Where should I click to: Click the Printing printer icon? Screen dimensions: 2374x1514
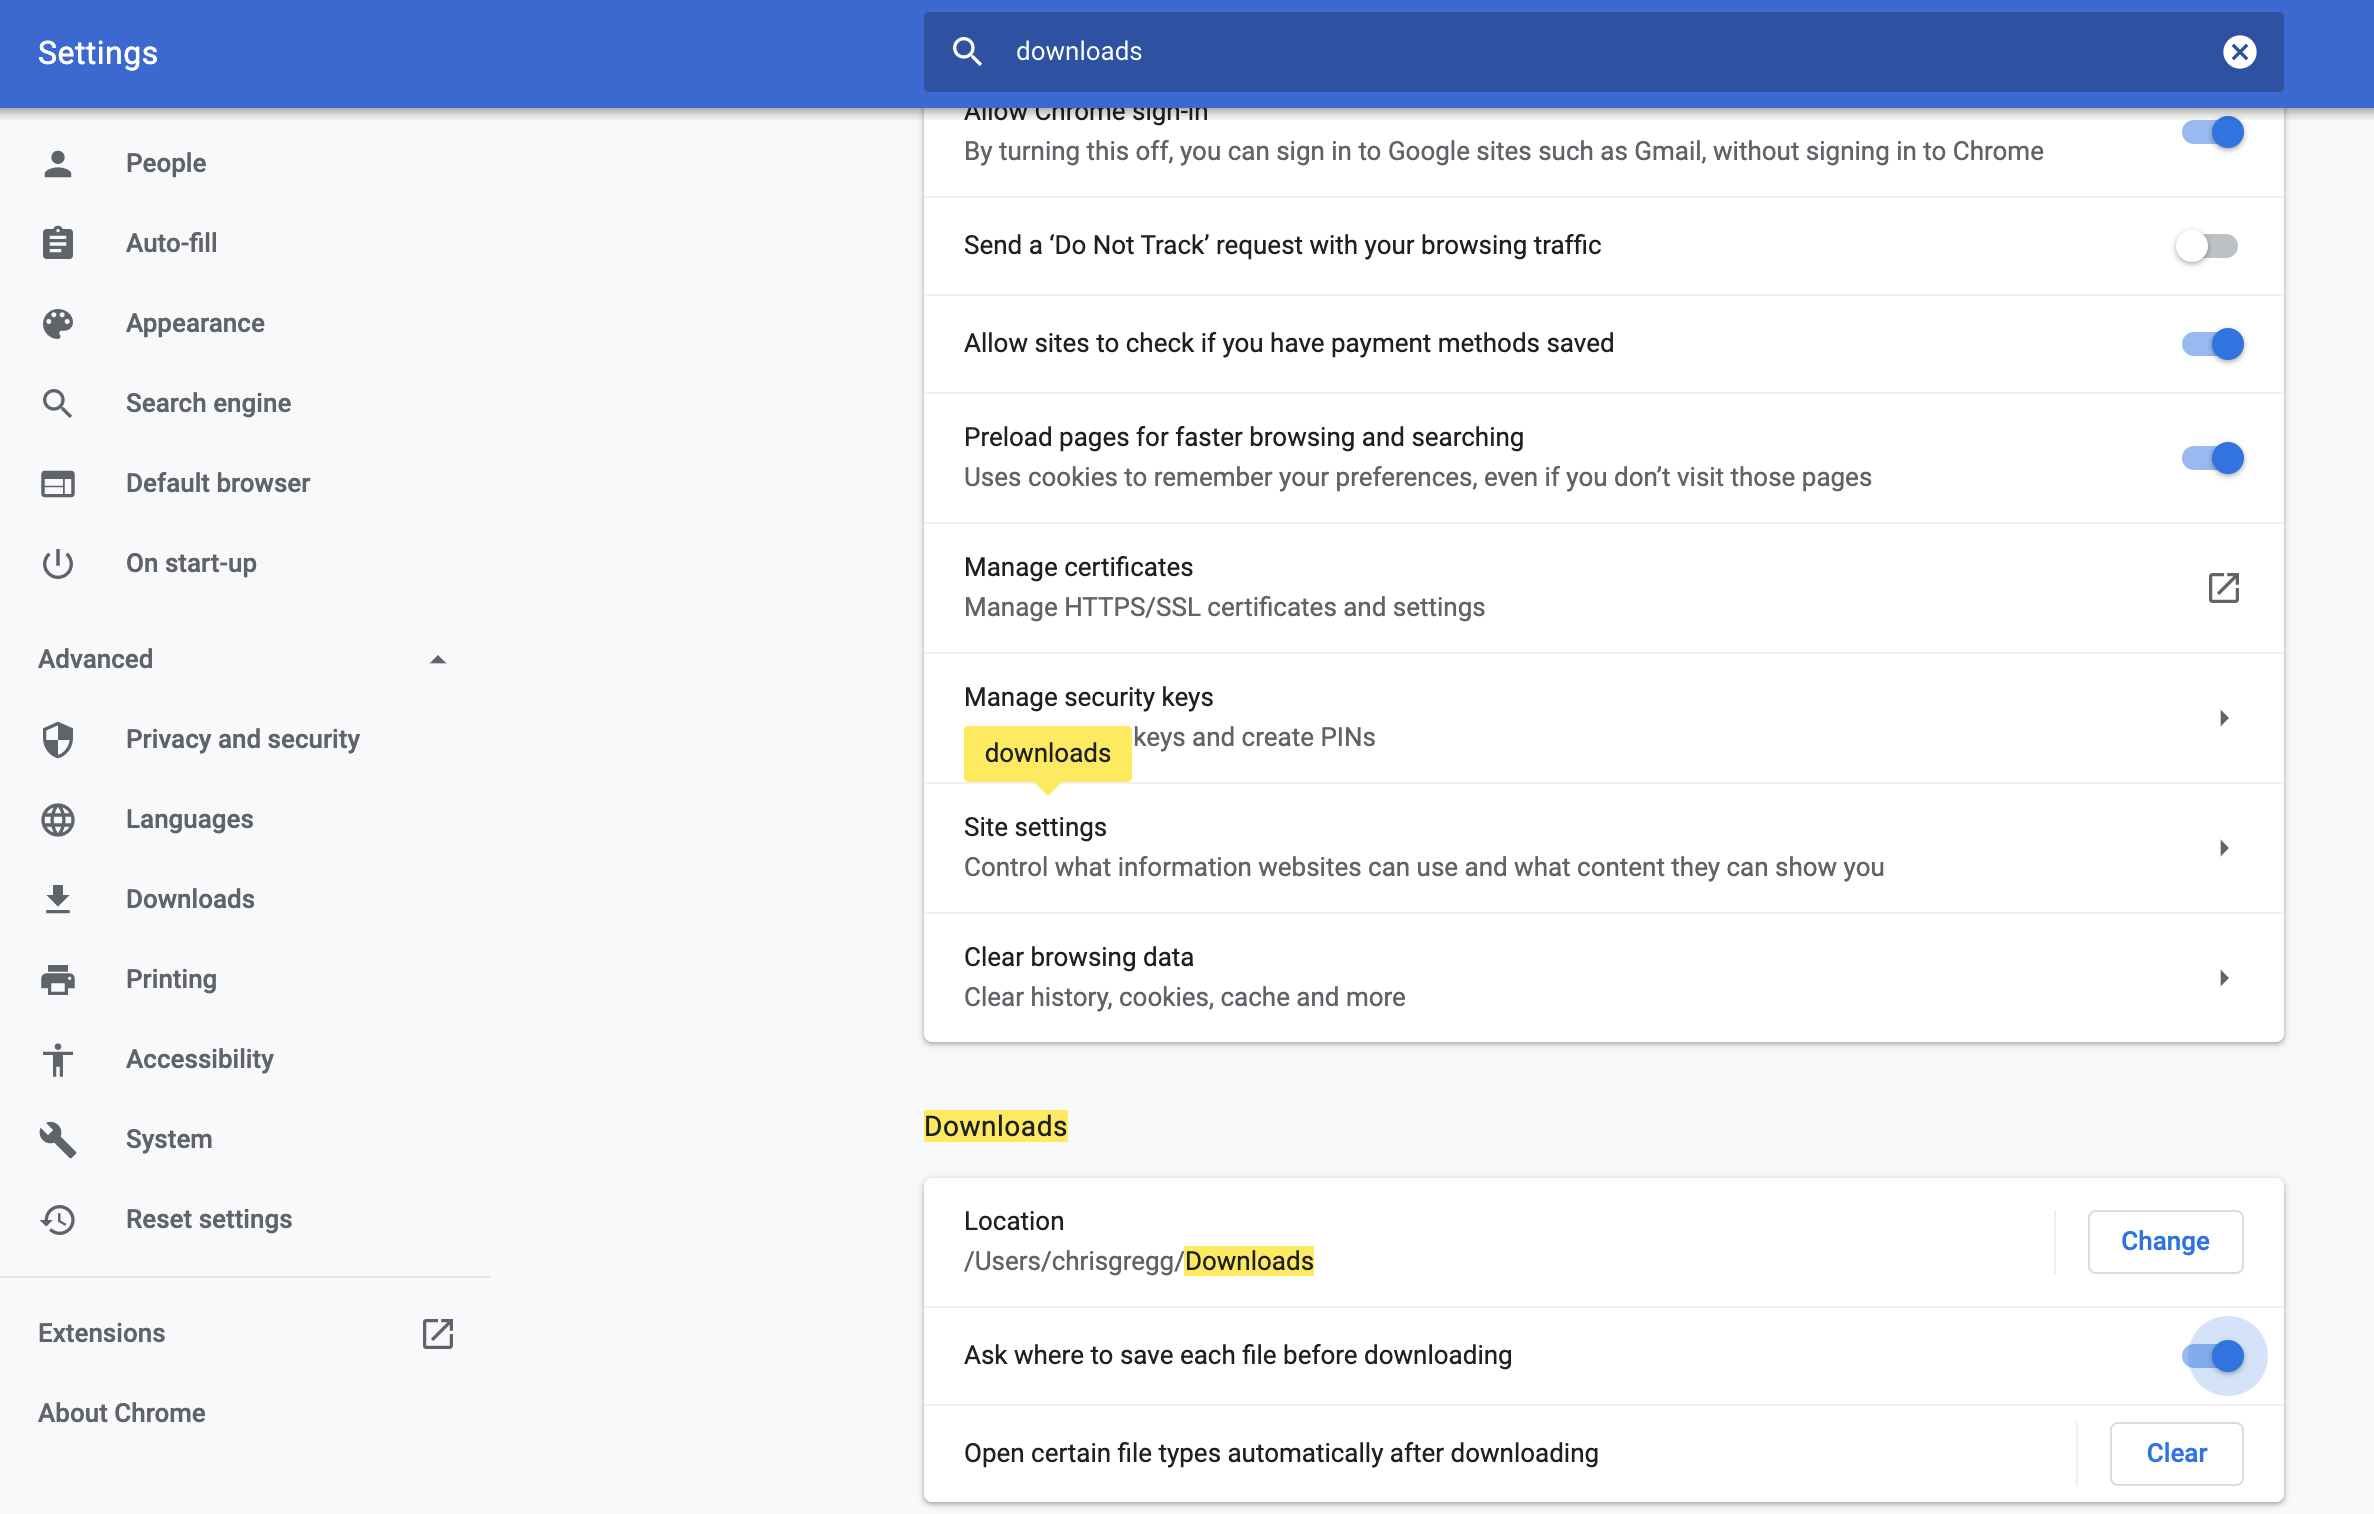point(58,979)
